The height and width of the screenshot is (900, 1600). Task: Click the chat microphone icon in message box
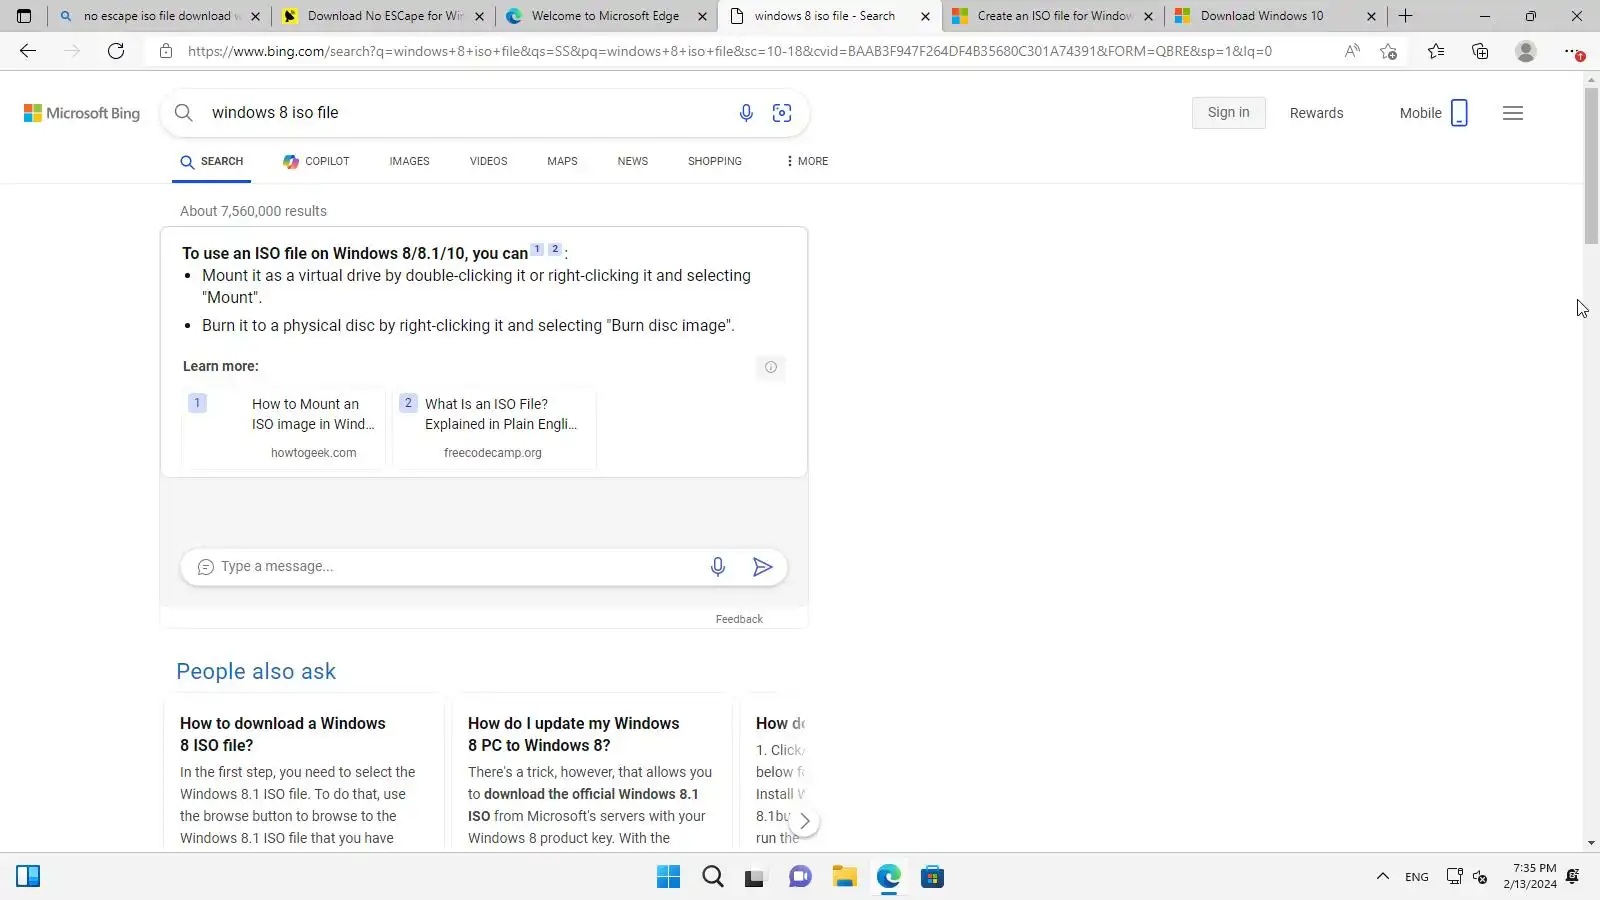pyautogui.click(x=718, y=567)
